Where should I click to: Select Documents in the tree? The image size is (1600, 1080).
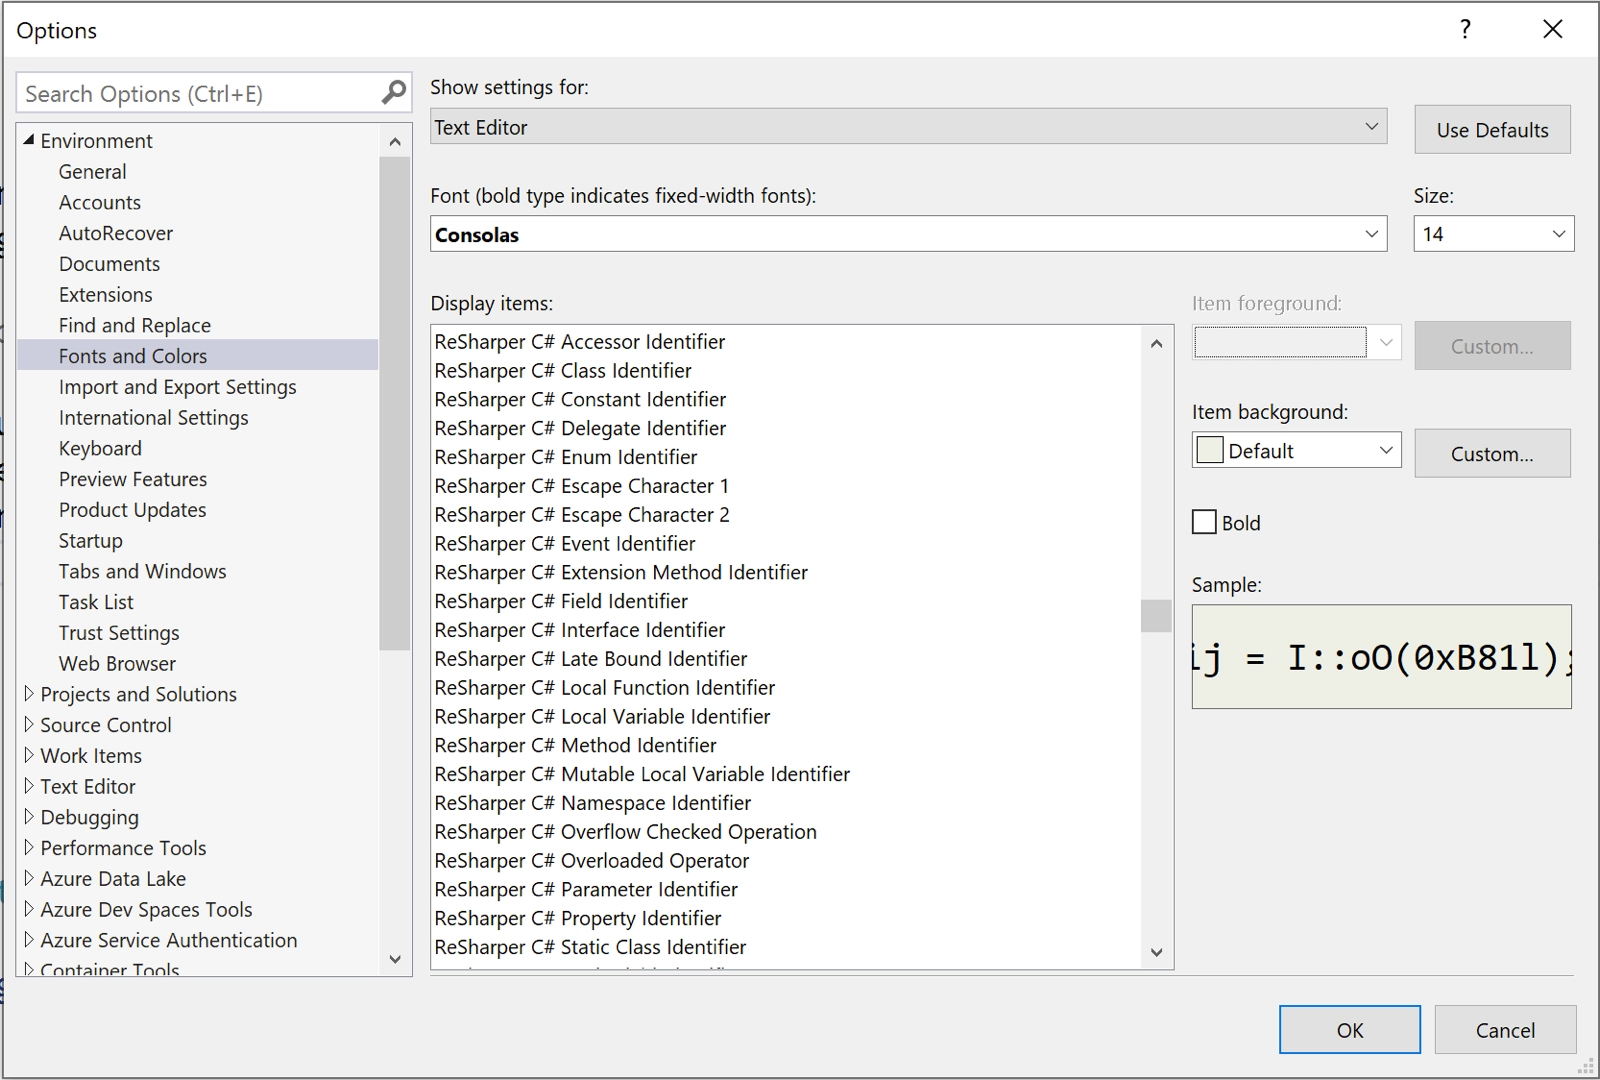(x=109, y=264)
